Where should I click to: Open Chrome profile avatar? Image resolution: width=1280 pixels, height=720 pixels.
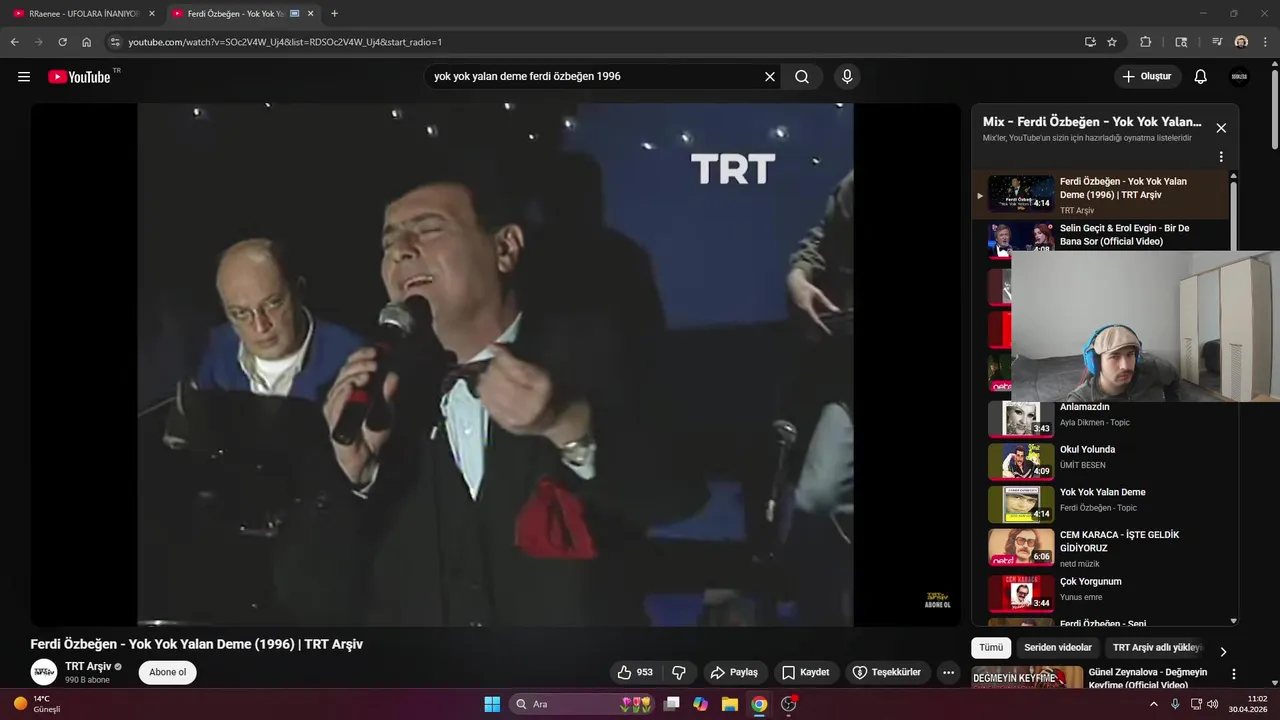(x=1241, y=42)
